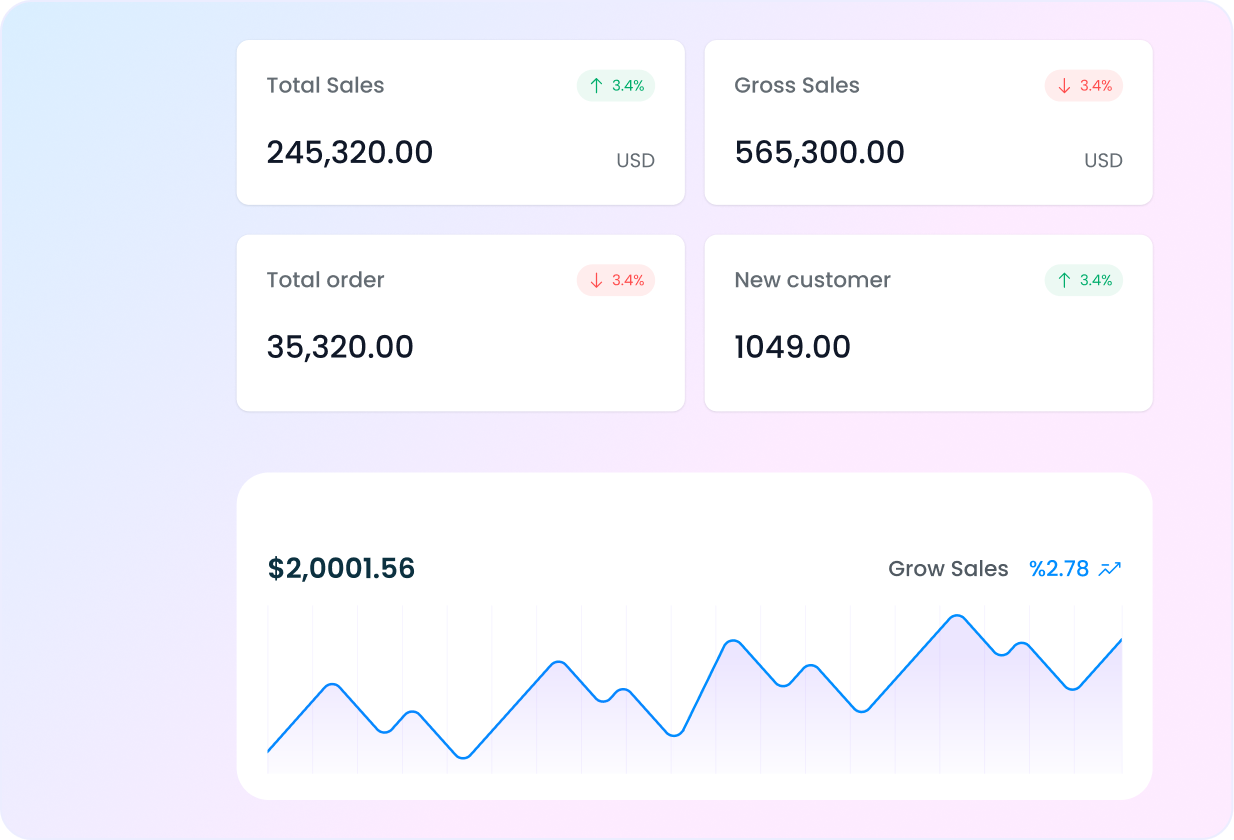The width and height of the screenshot is (1234, 840).
Task: Select the 1049.00 new customer value
Action: point(792,348)
